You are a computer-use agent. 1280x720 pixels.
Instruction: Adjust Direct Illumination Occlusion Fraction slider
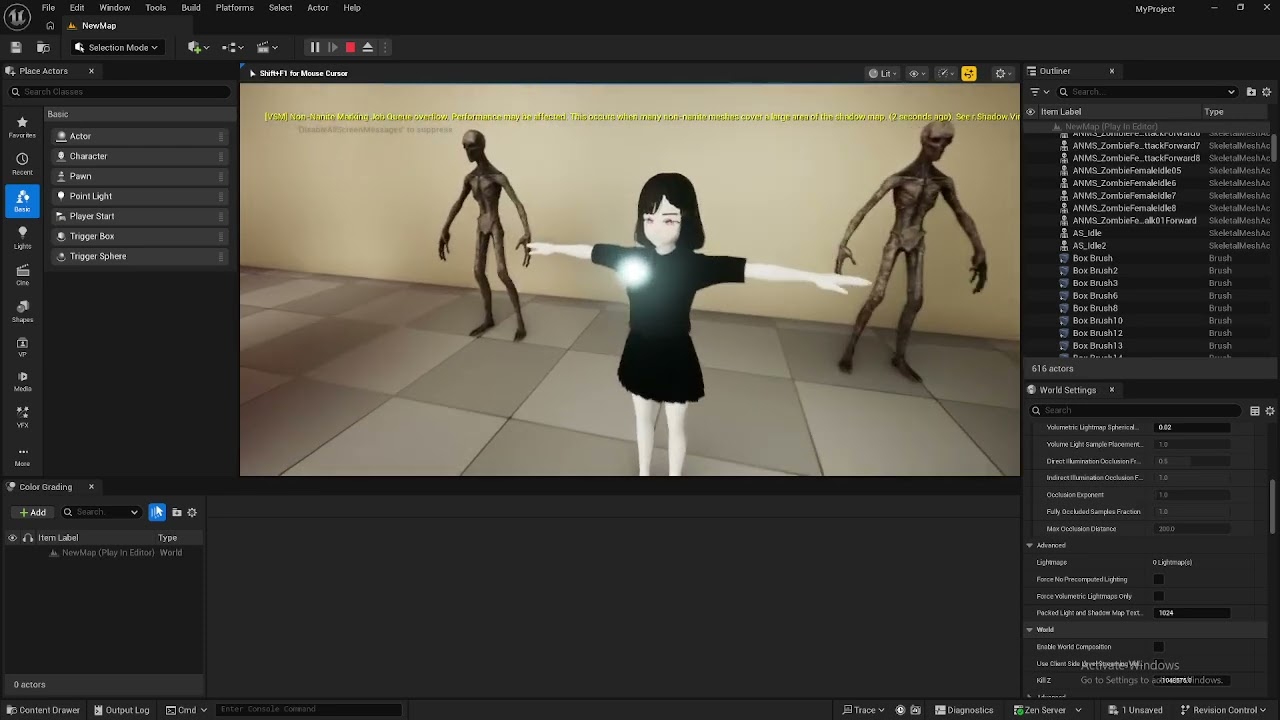tap(1192, 461)
